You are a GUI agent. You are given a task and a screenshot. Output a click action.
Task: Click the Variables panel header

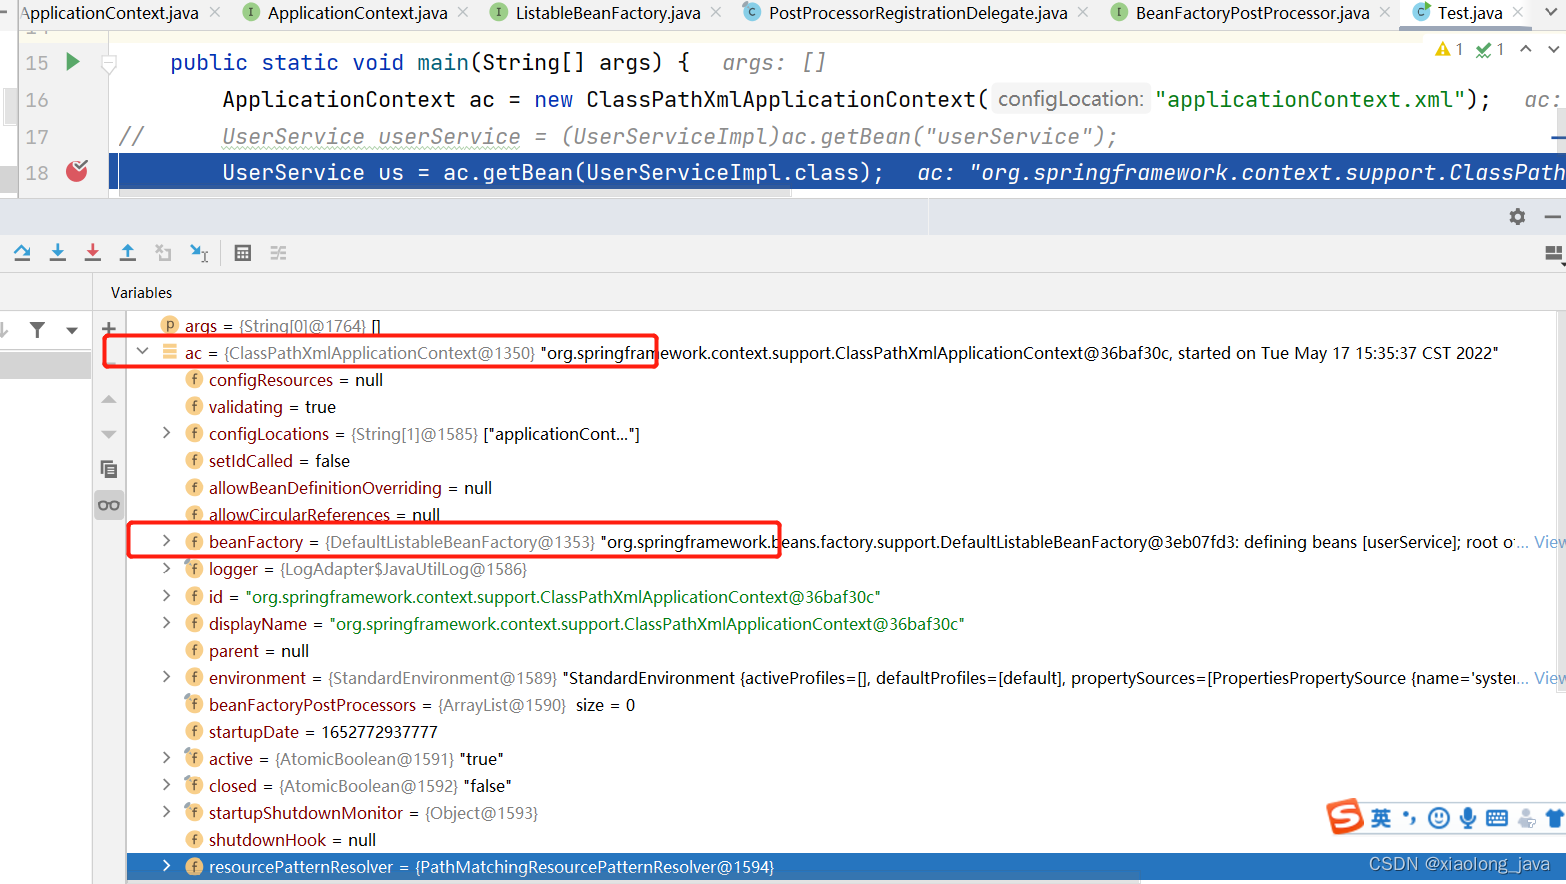coord(141,293)
